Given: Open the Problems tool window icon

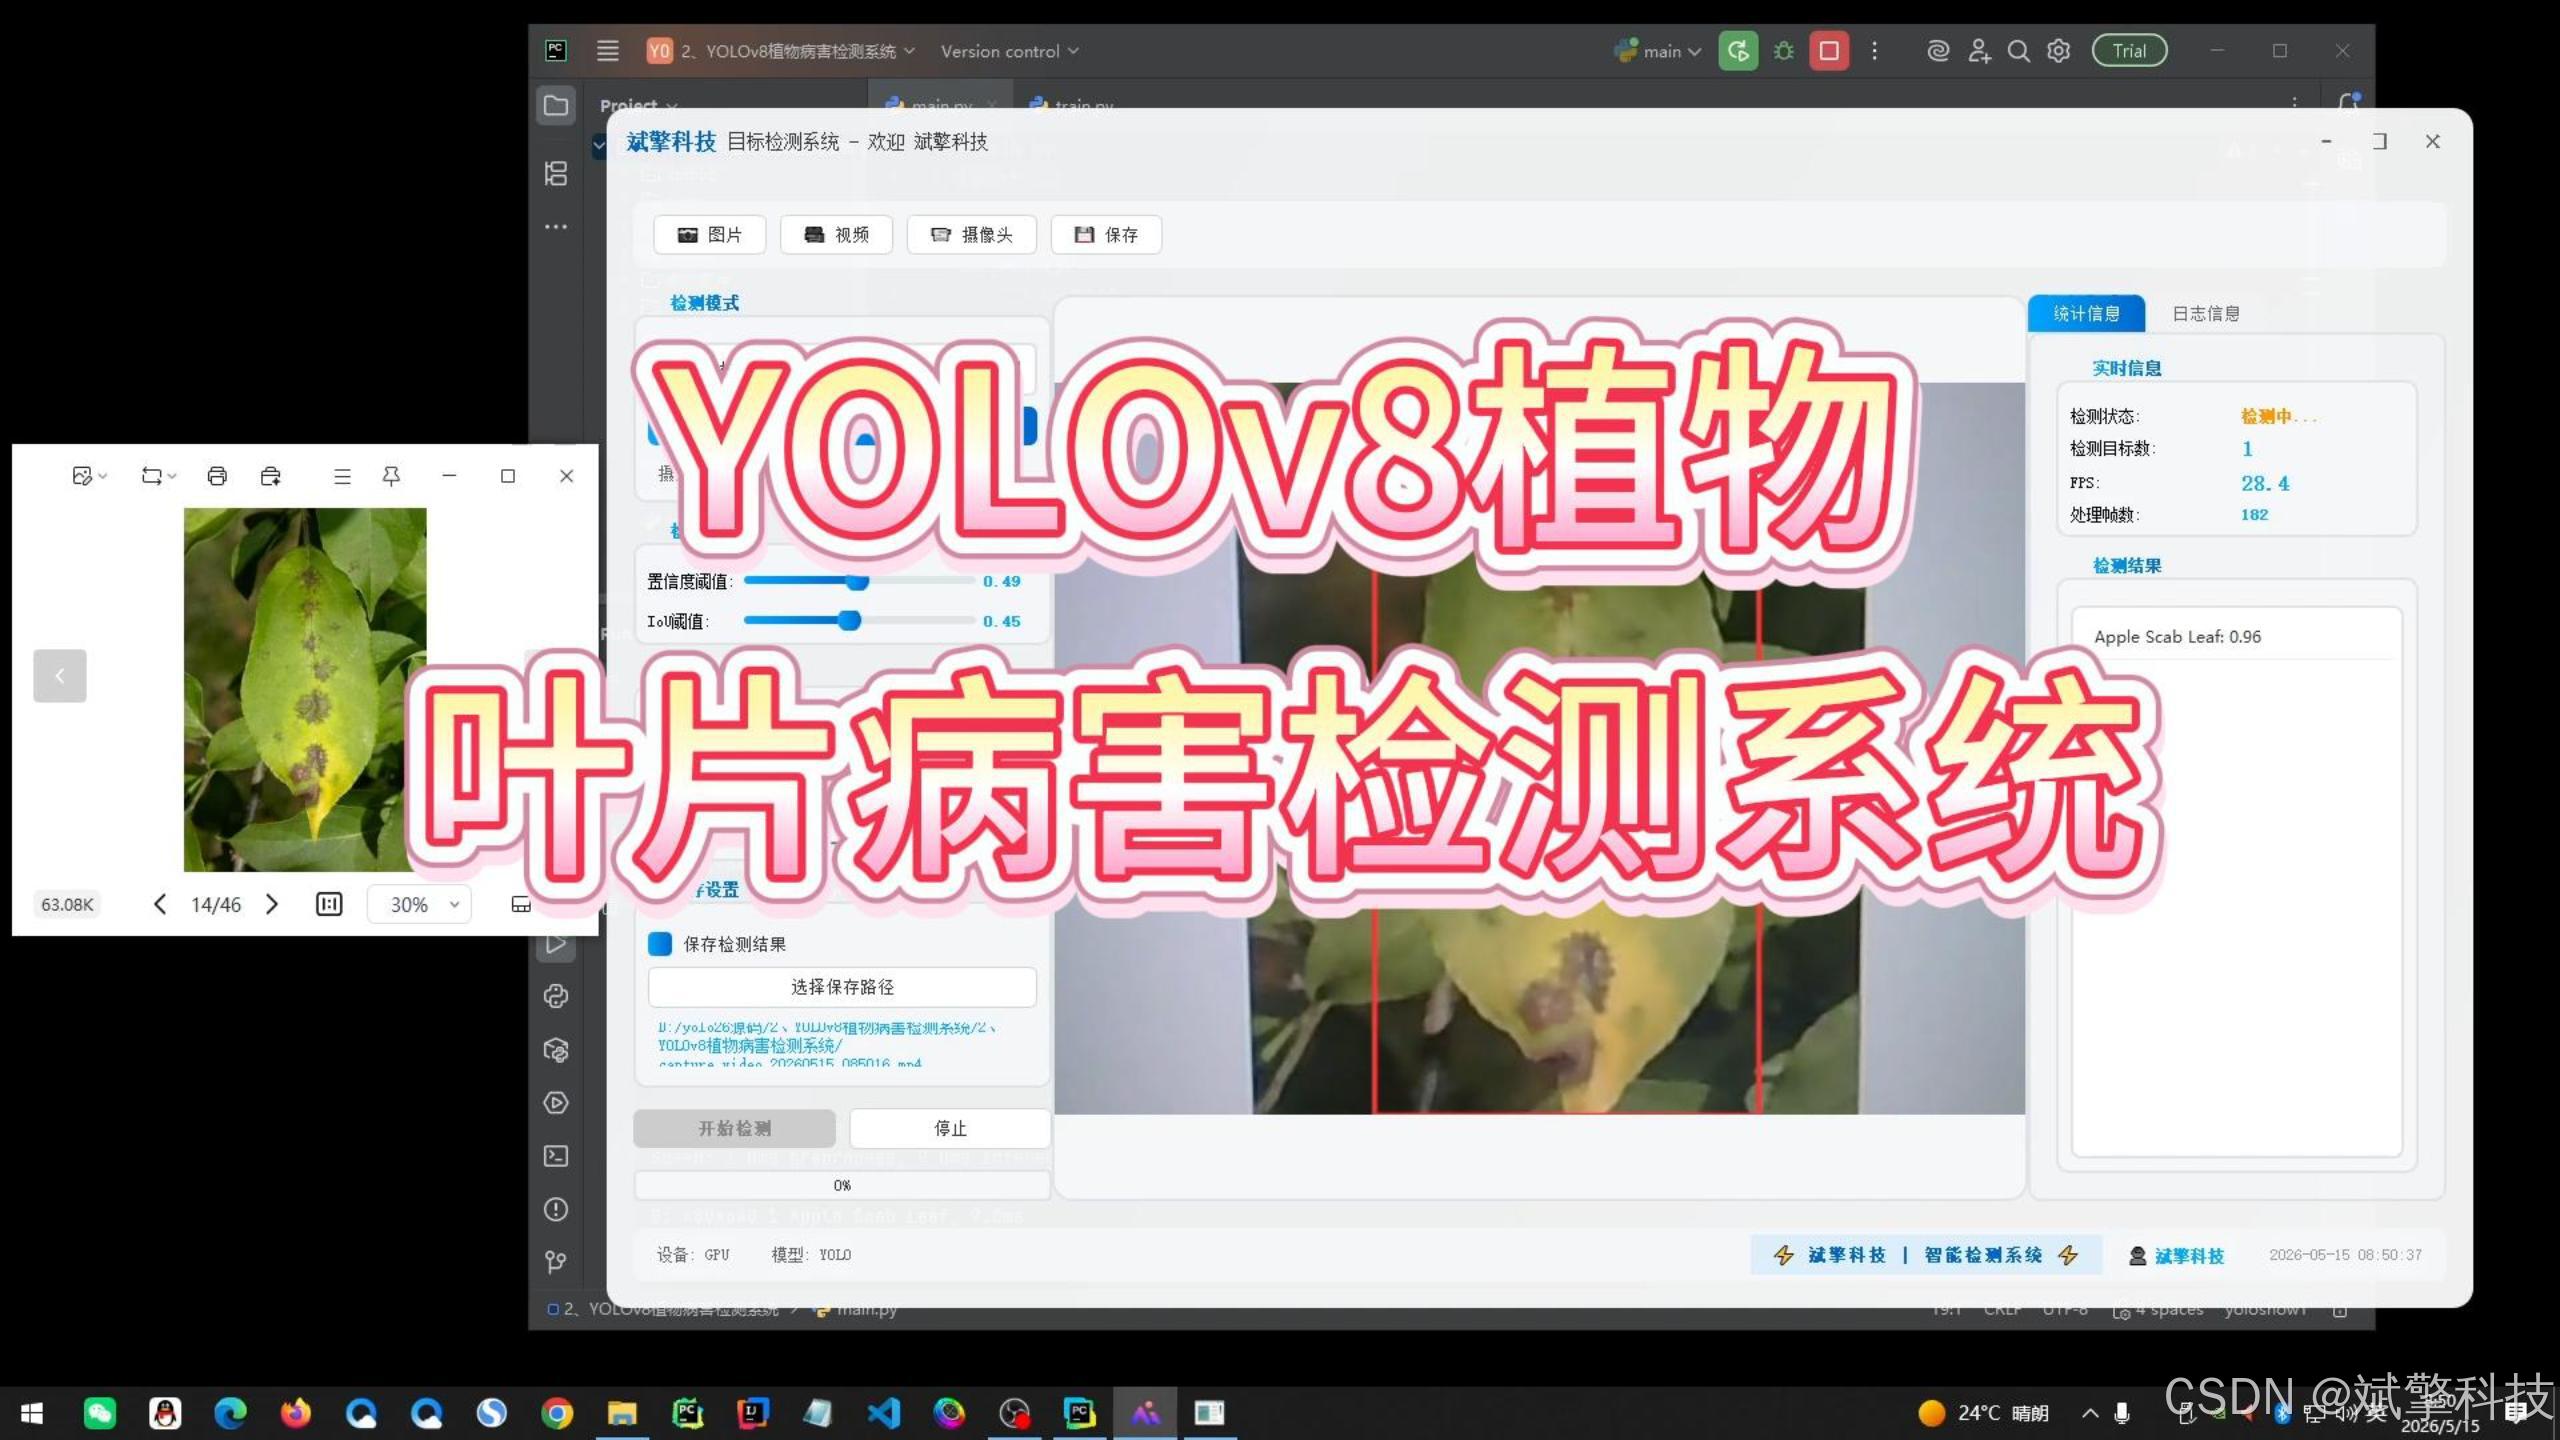Looking at the screenshot, I should pyautogui.click(x=556, y=1210).
